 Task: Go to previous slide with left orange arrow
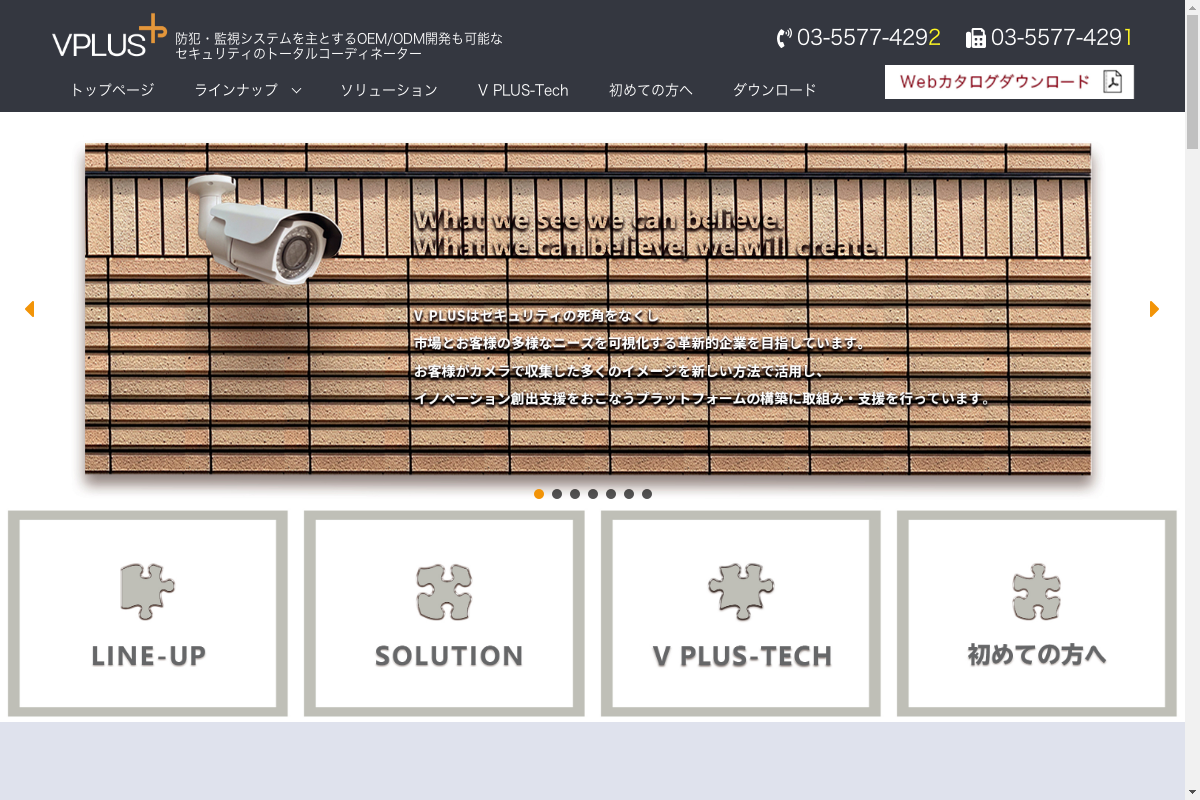(x=29, y=309)
